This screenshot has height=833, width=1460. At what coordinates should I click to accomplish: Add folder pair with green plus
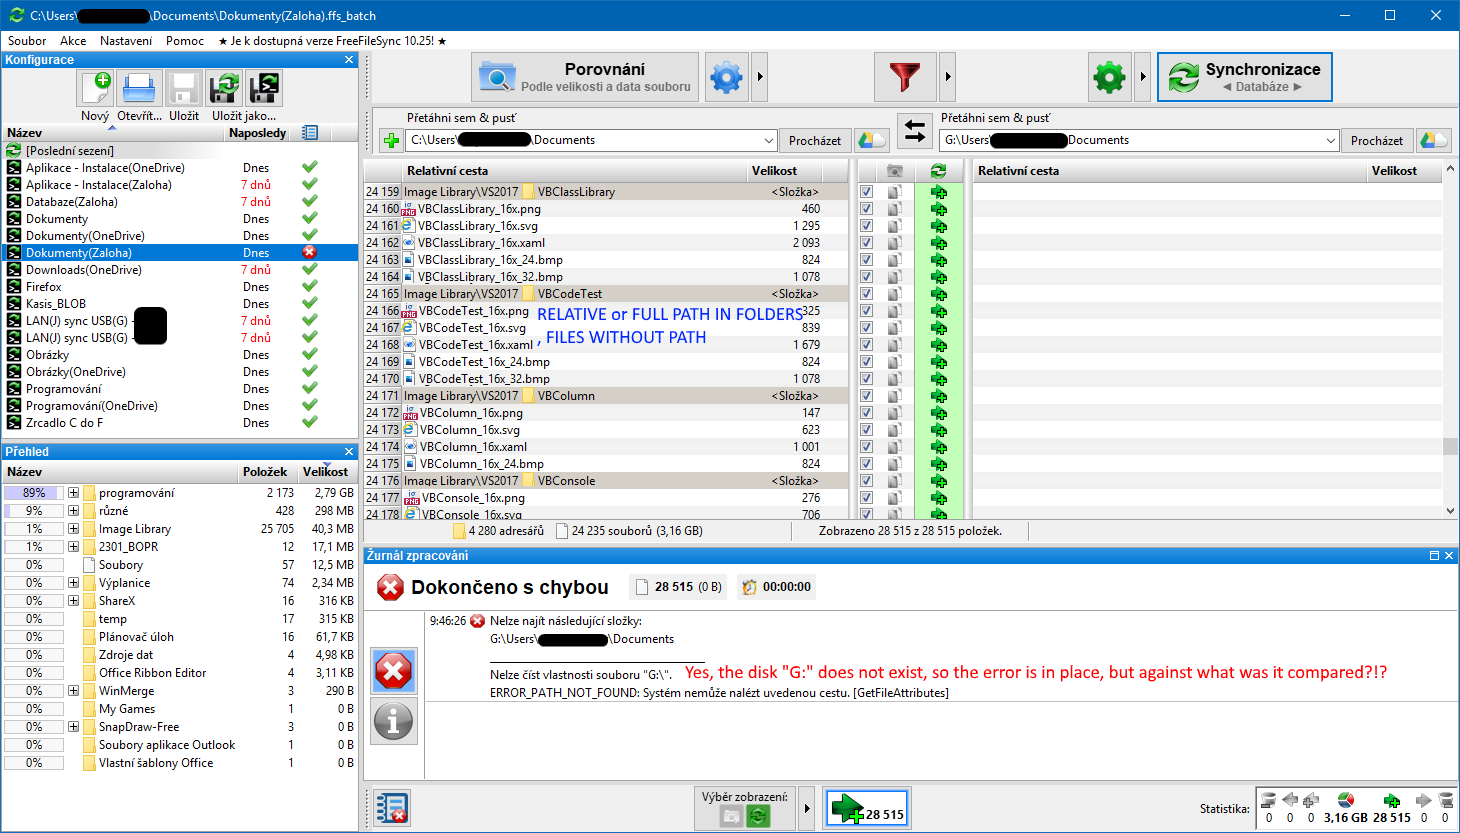point(391,141)
